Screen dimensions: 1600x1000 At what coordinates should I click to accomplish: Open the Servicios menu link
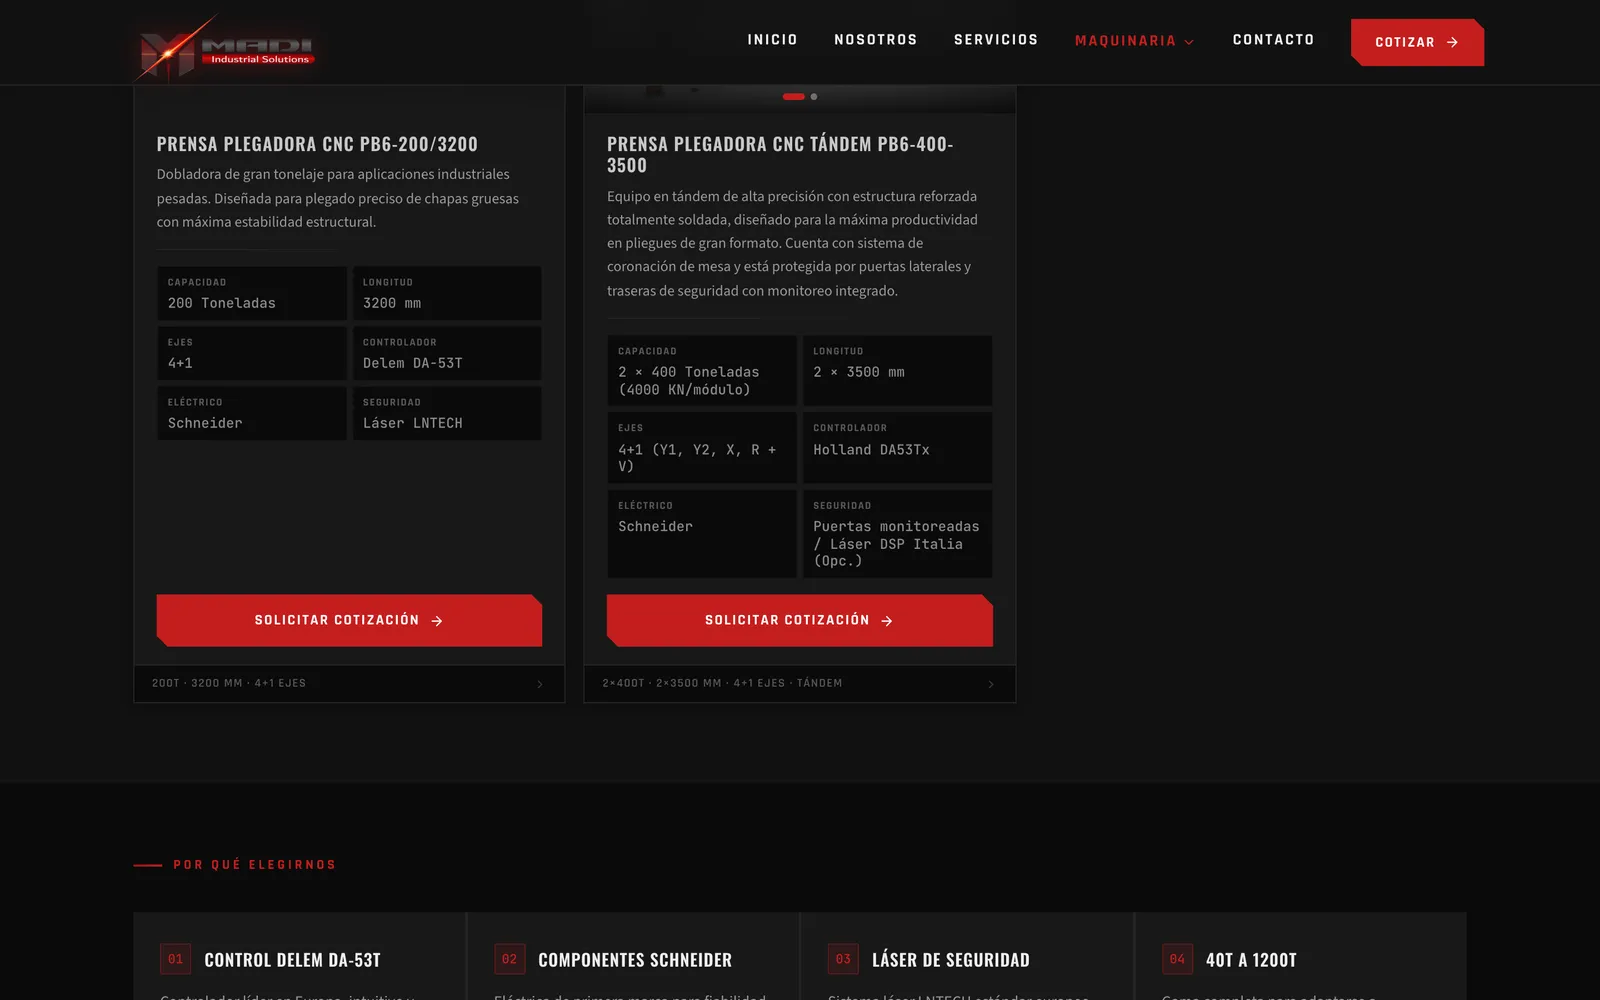point(996,40)
